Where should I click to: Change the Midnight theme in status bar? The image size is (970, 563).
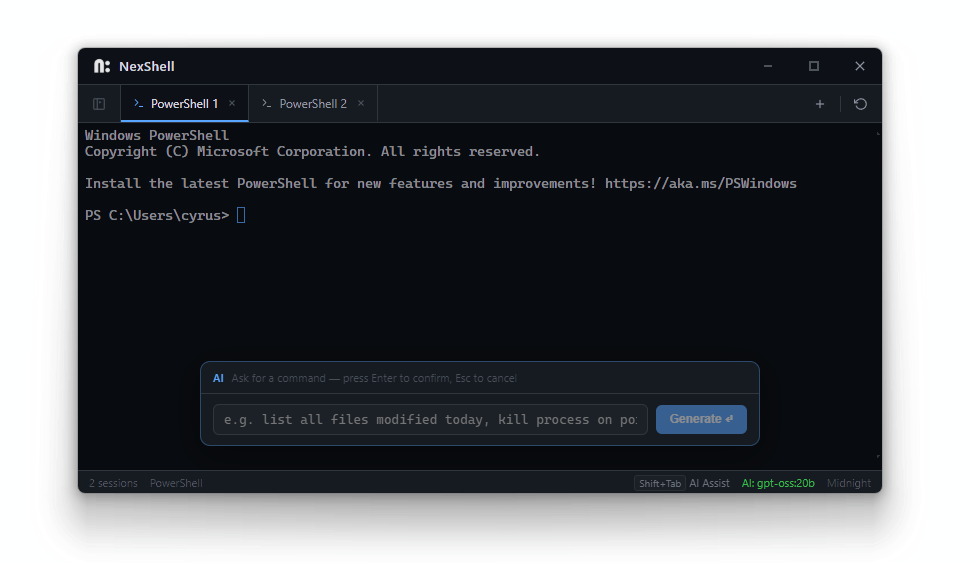point(849,483)
